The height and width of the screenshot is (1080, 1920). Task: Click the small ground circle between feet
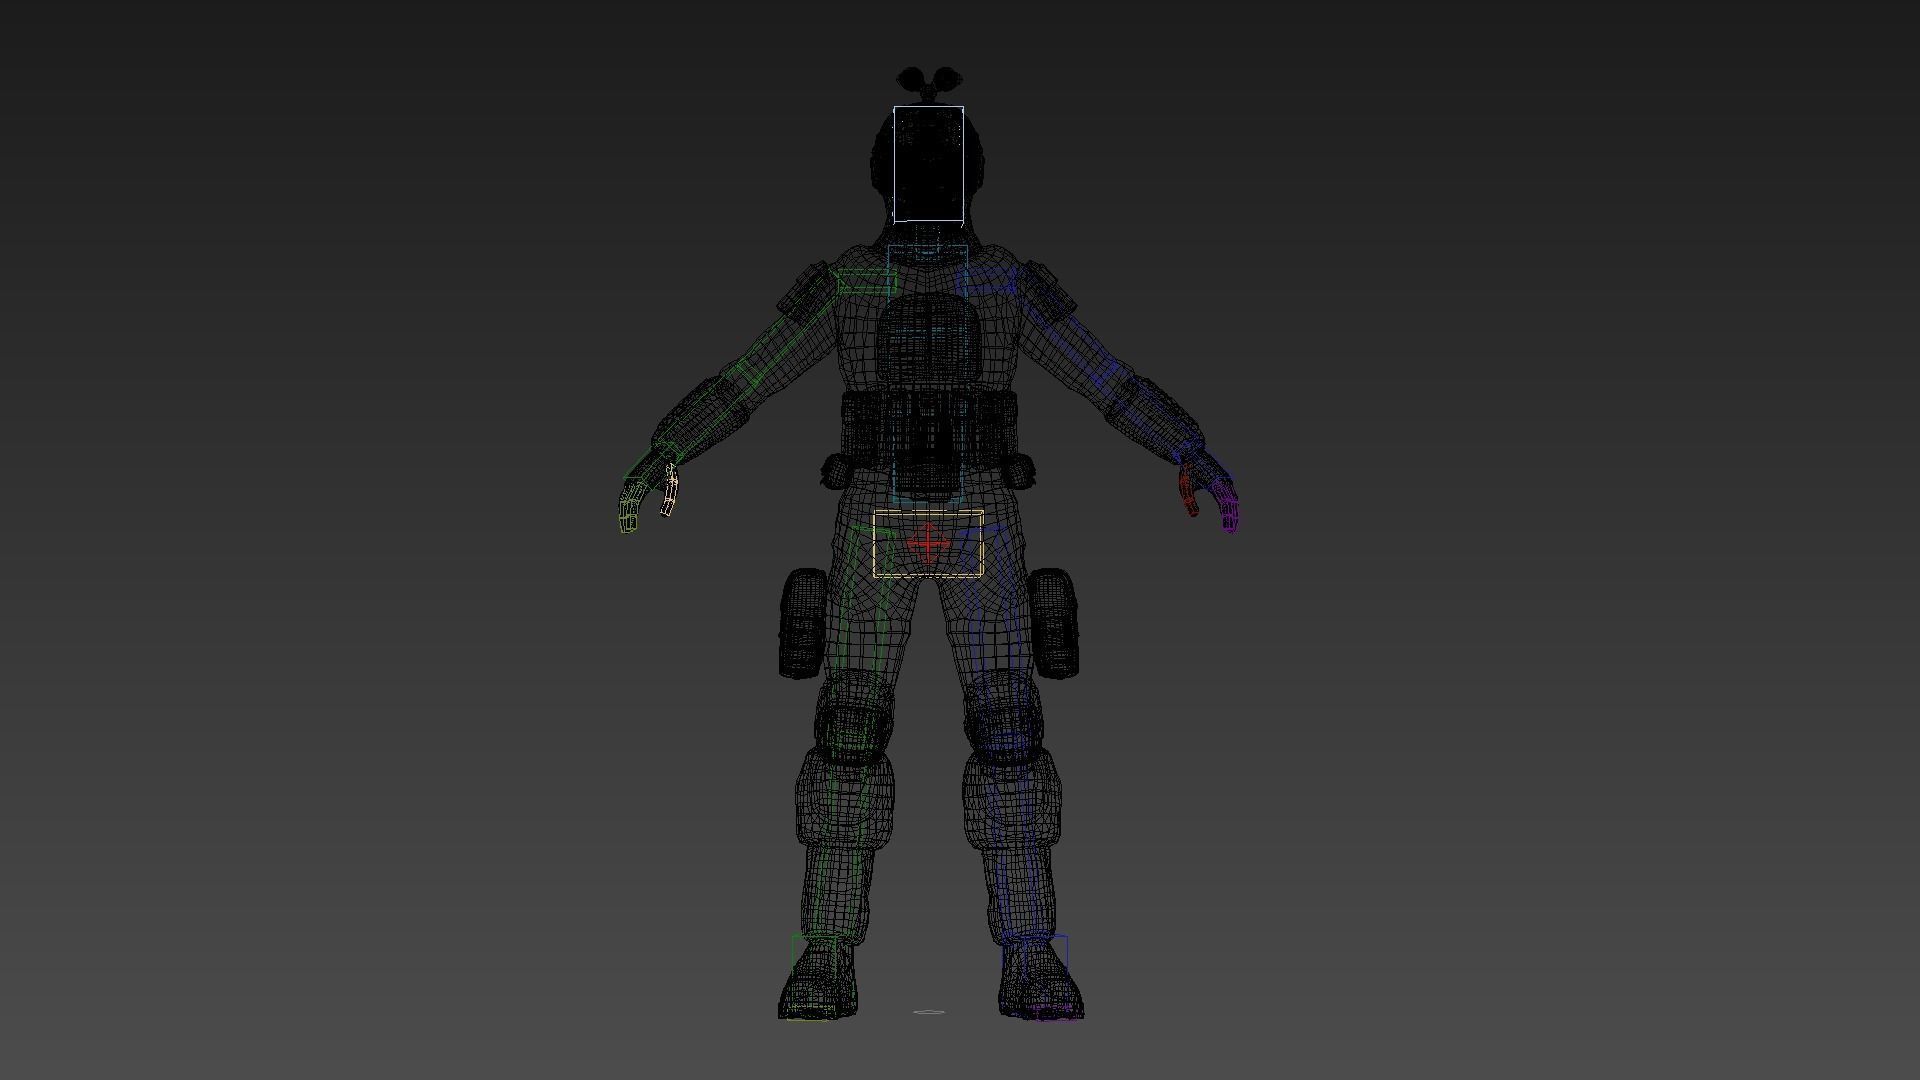point(930,1012)
